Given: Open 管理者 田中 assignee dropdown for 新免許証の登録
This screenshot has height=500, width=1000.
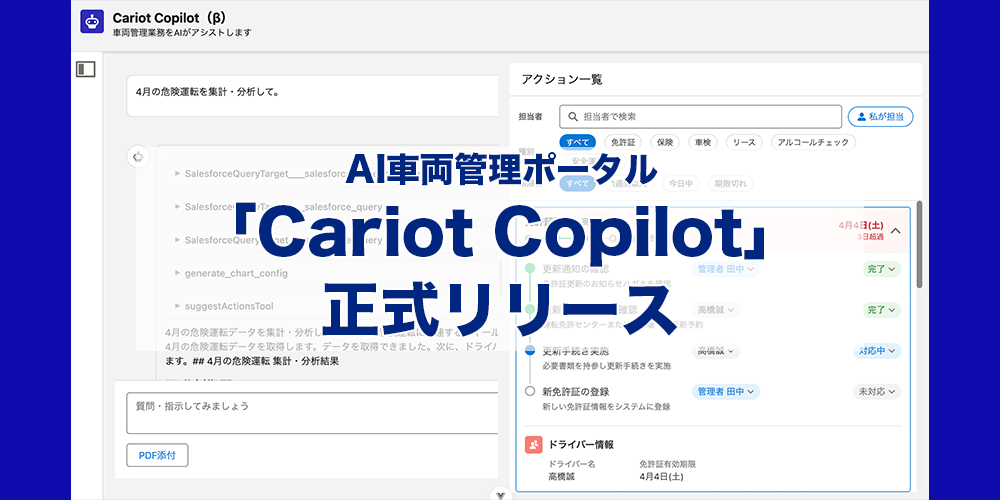Looking at the screenshot, I should [726, 392].
